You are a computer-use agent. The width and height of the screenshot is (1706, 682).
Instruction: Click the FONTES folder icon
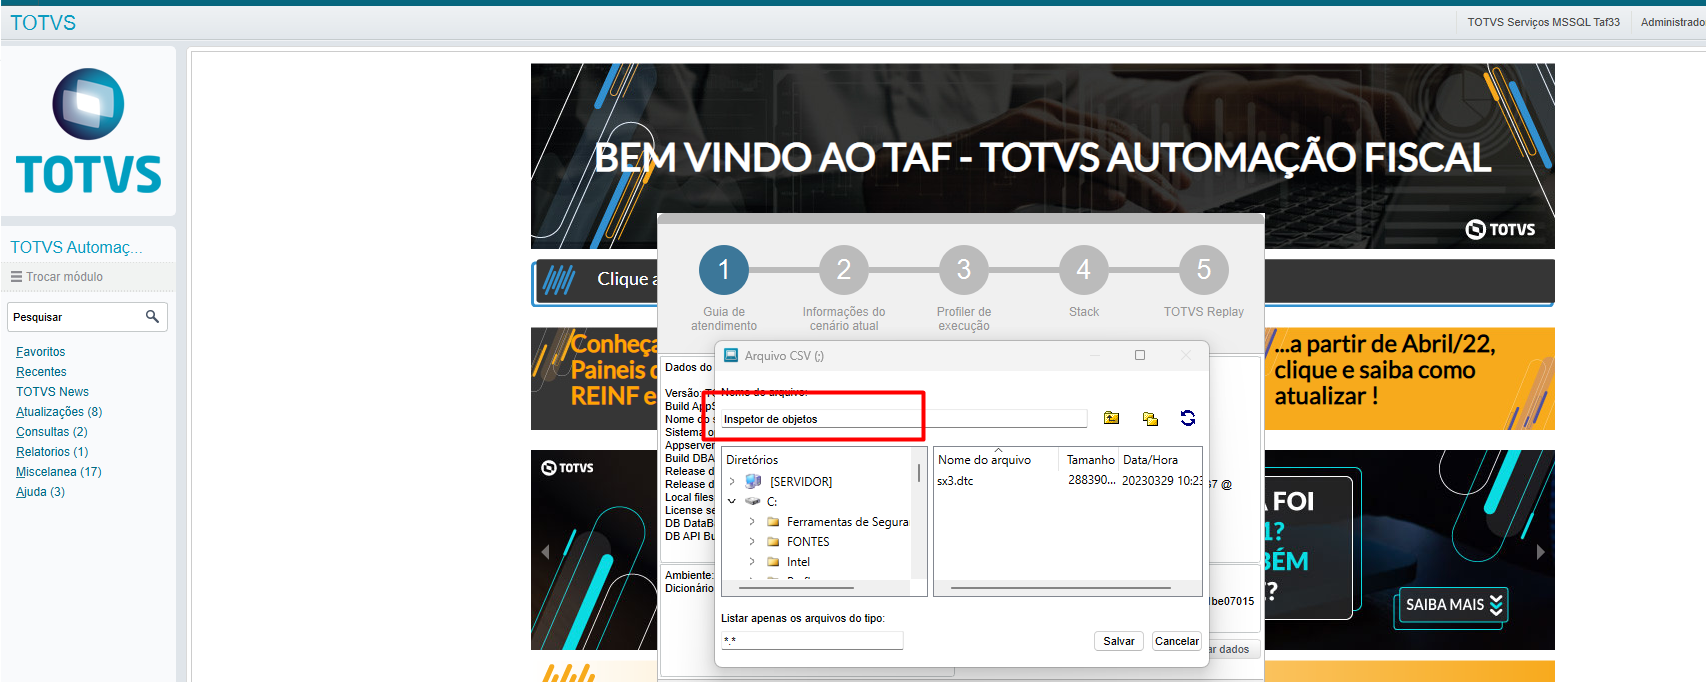pos(773,541)
